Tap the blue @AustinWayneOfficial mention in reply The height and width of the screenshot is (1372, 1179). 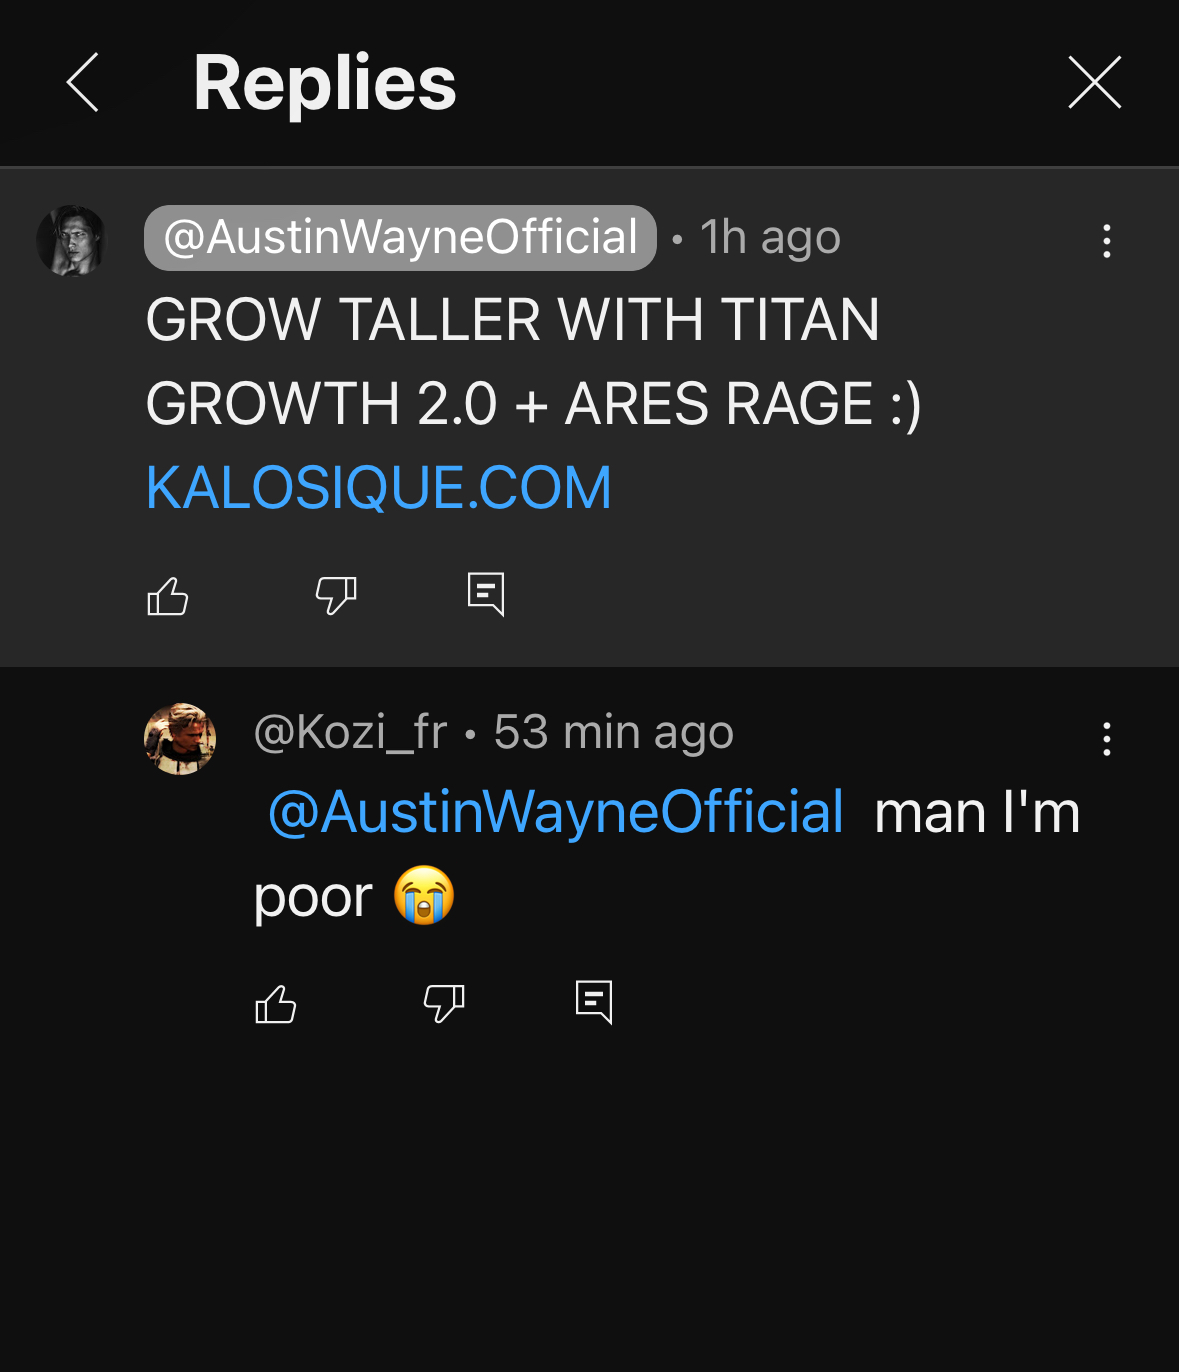pyautogui.click(x=556, y=812)
